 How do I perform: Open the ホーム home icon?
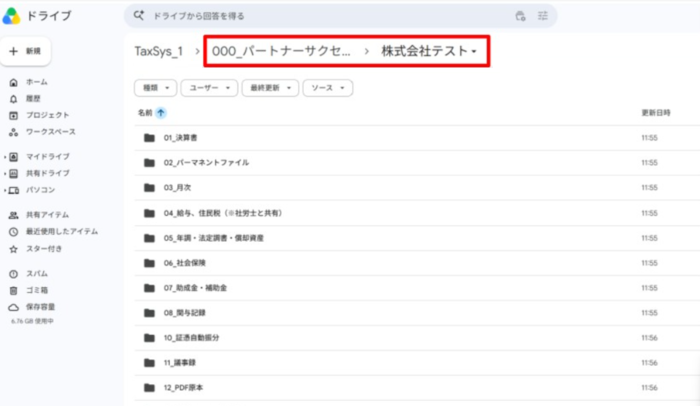coord(13,82)
